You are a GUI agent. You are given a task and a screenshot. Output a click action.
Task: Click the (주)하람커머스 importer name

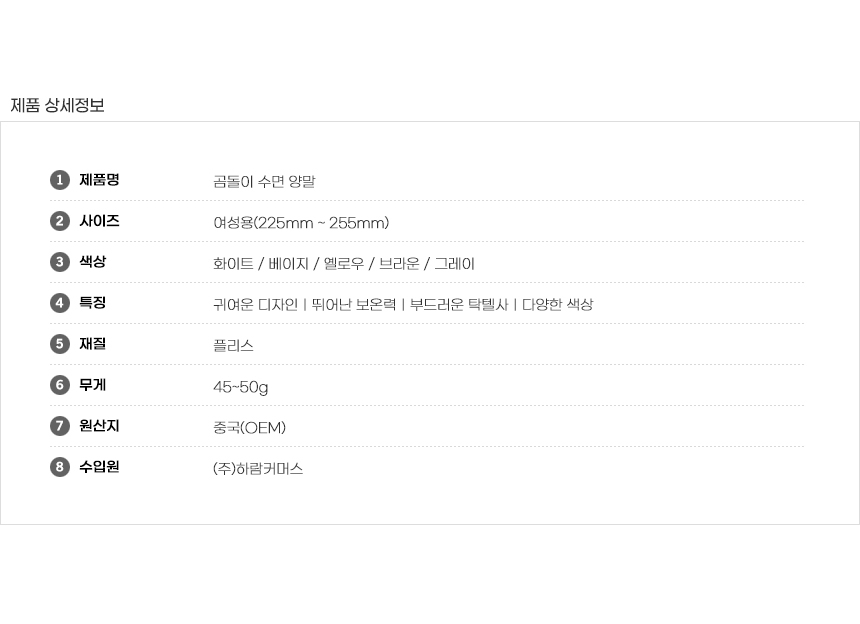(x=258, y=469)
